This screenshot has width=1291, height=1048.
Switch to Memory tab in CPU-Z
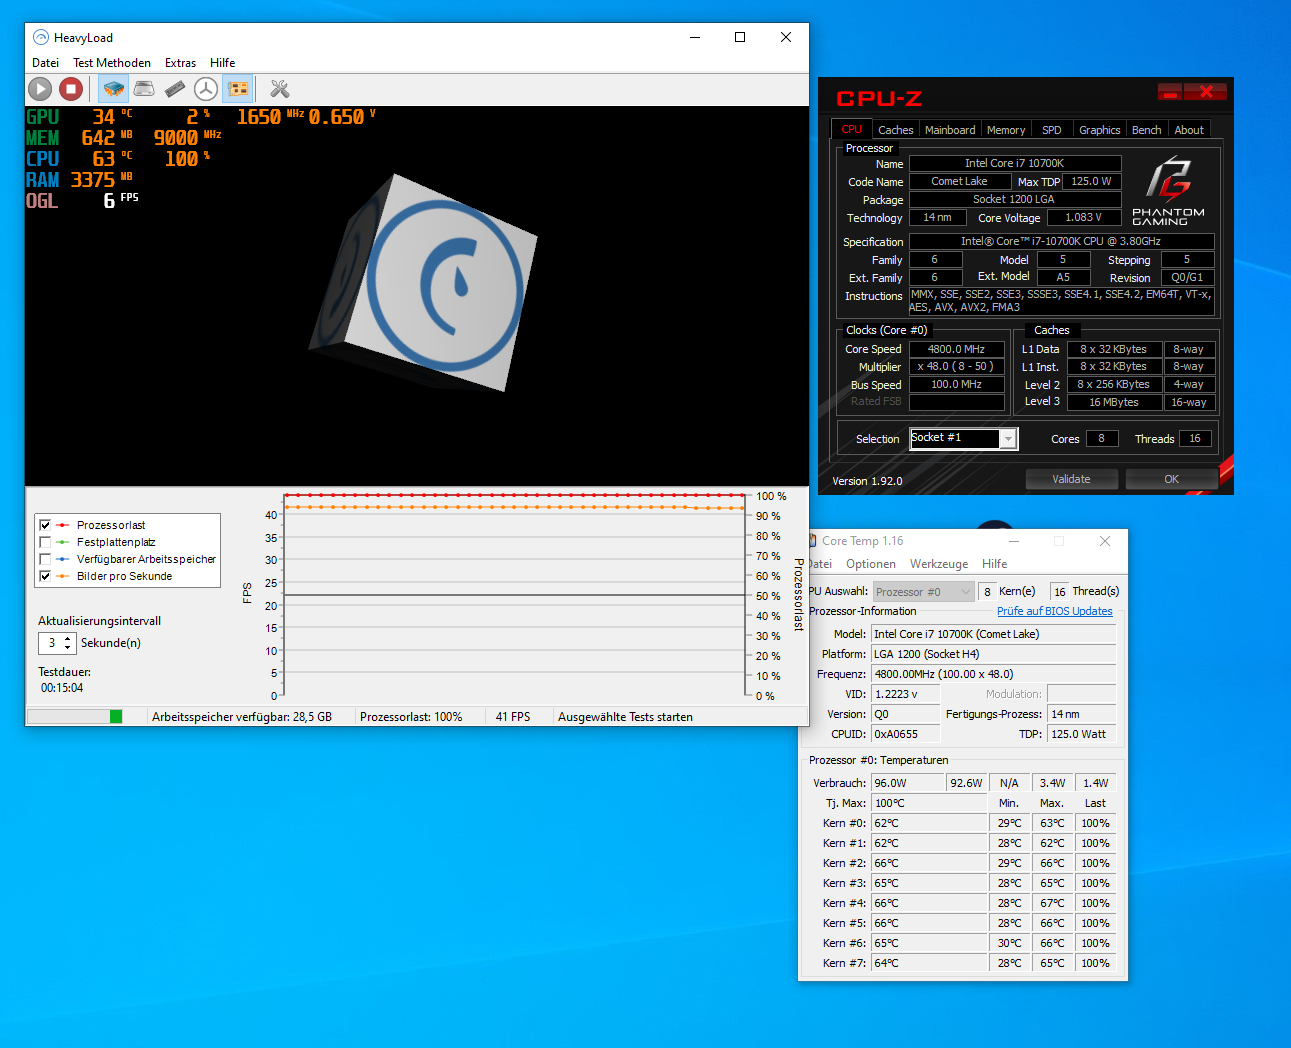point(1006,130)
